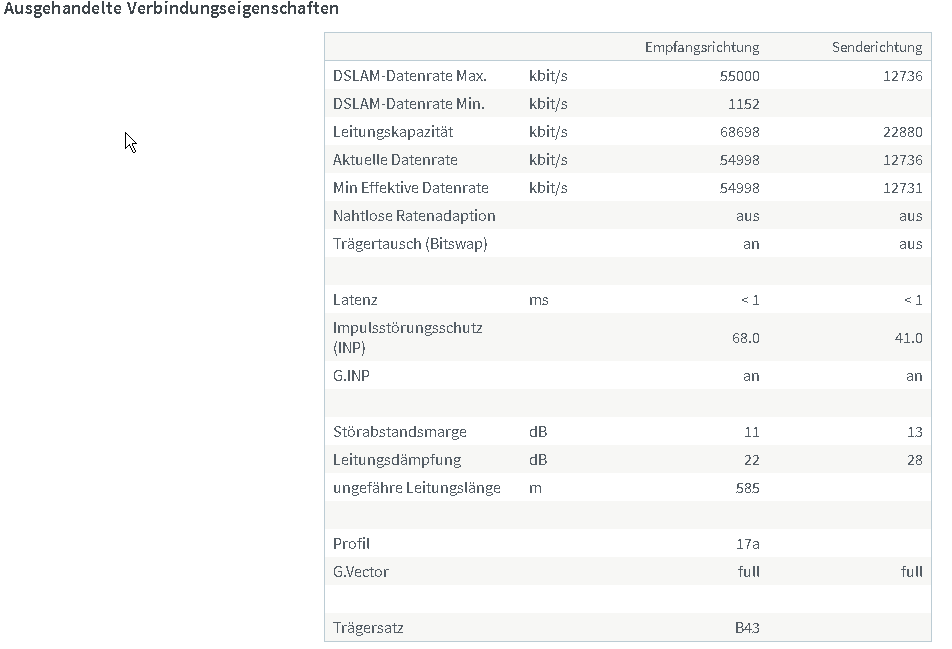Click the Impulsstörungsschutz (INP) label

(407, 338)
